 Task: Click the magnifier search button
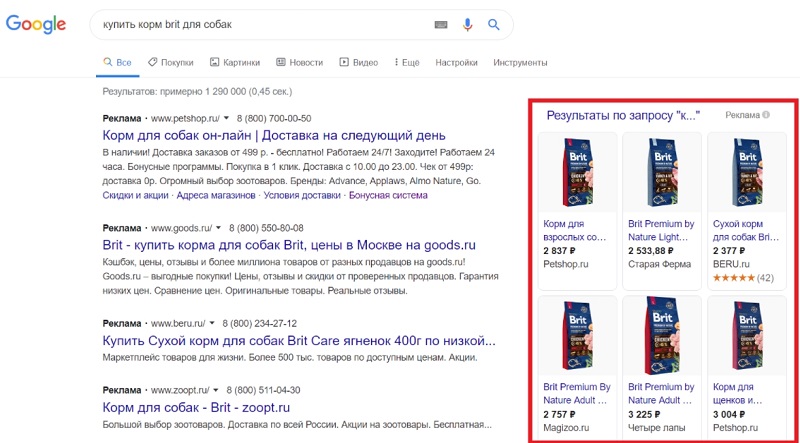pos(493,24)
